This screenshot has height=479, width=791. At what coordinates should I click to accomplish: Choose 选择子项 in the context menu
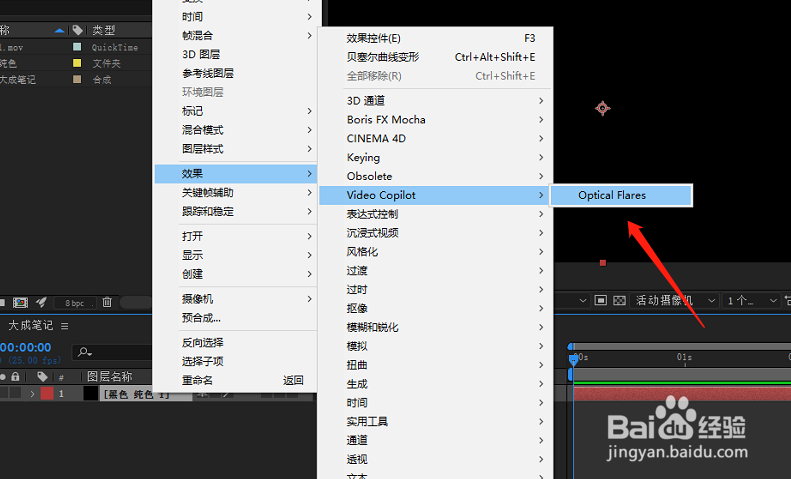click(236, 362)
